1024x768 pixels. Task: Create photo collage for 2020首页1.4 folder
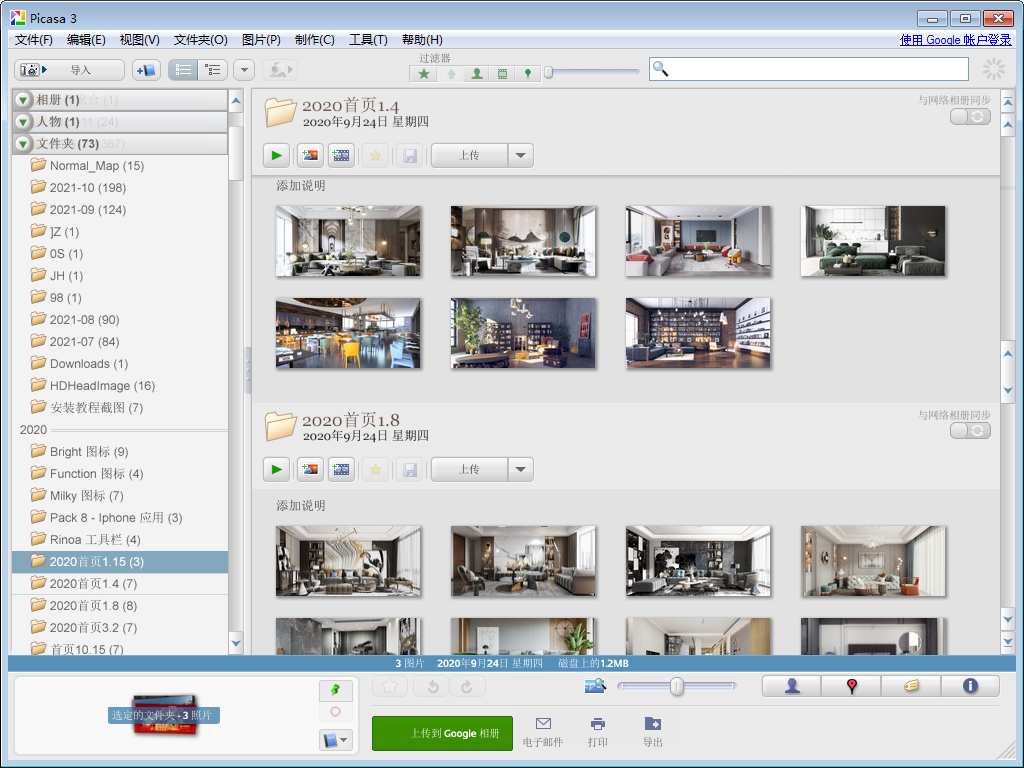click(x=310, y=155)
